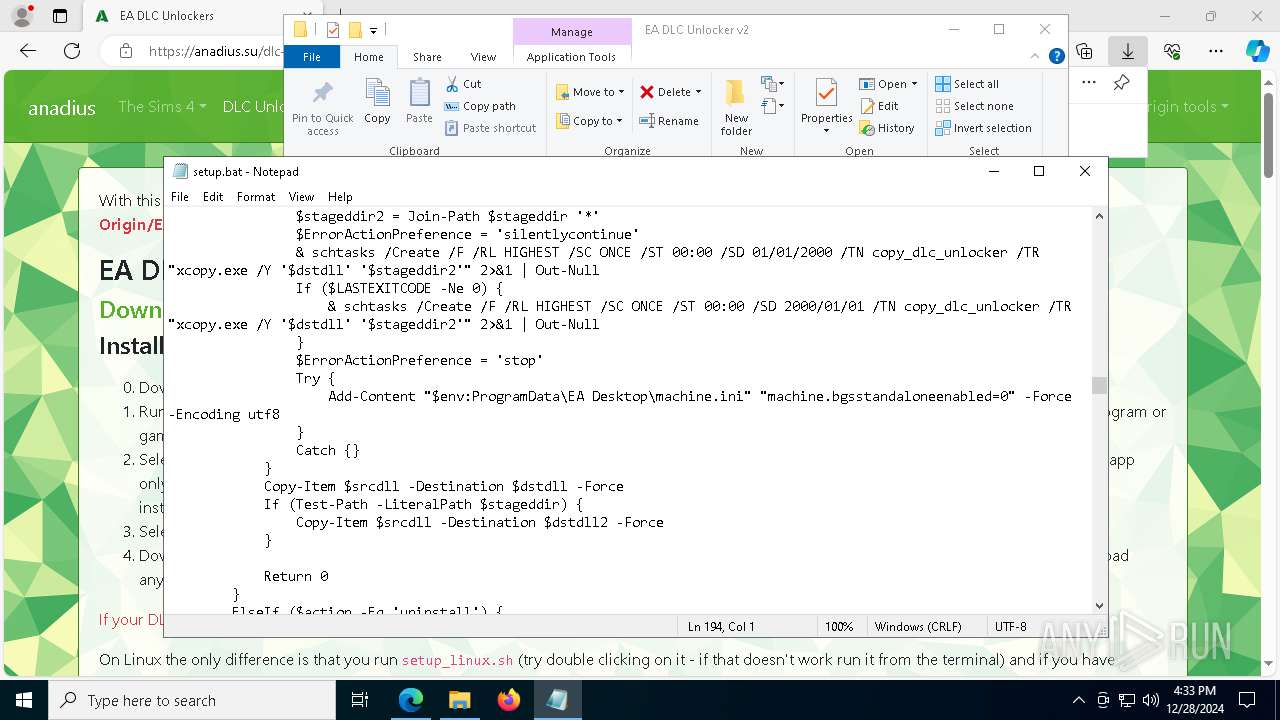Click Edge profile avatar icon
This screenshot has height=720, width=1280.
click(21, 16)
